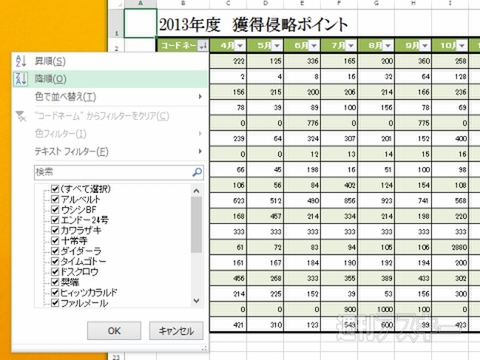Select the cell with value 222
Viewport: 480px width, 360px height.
[x=228, y=61]
